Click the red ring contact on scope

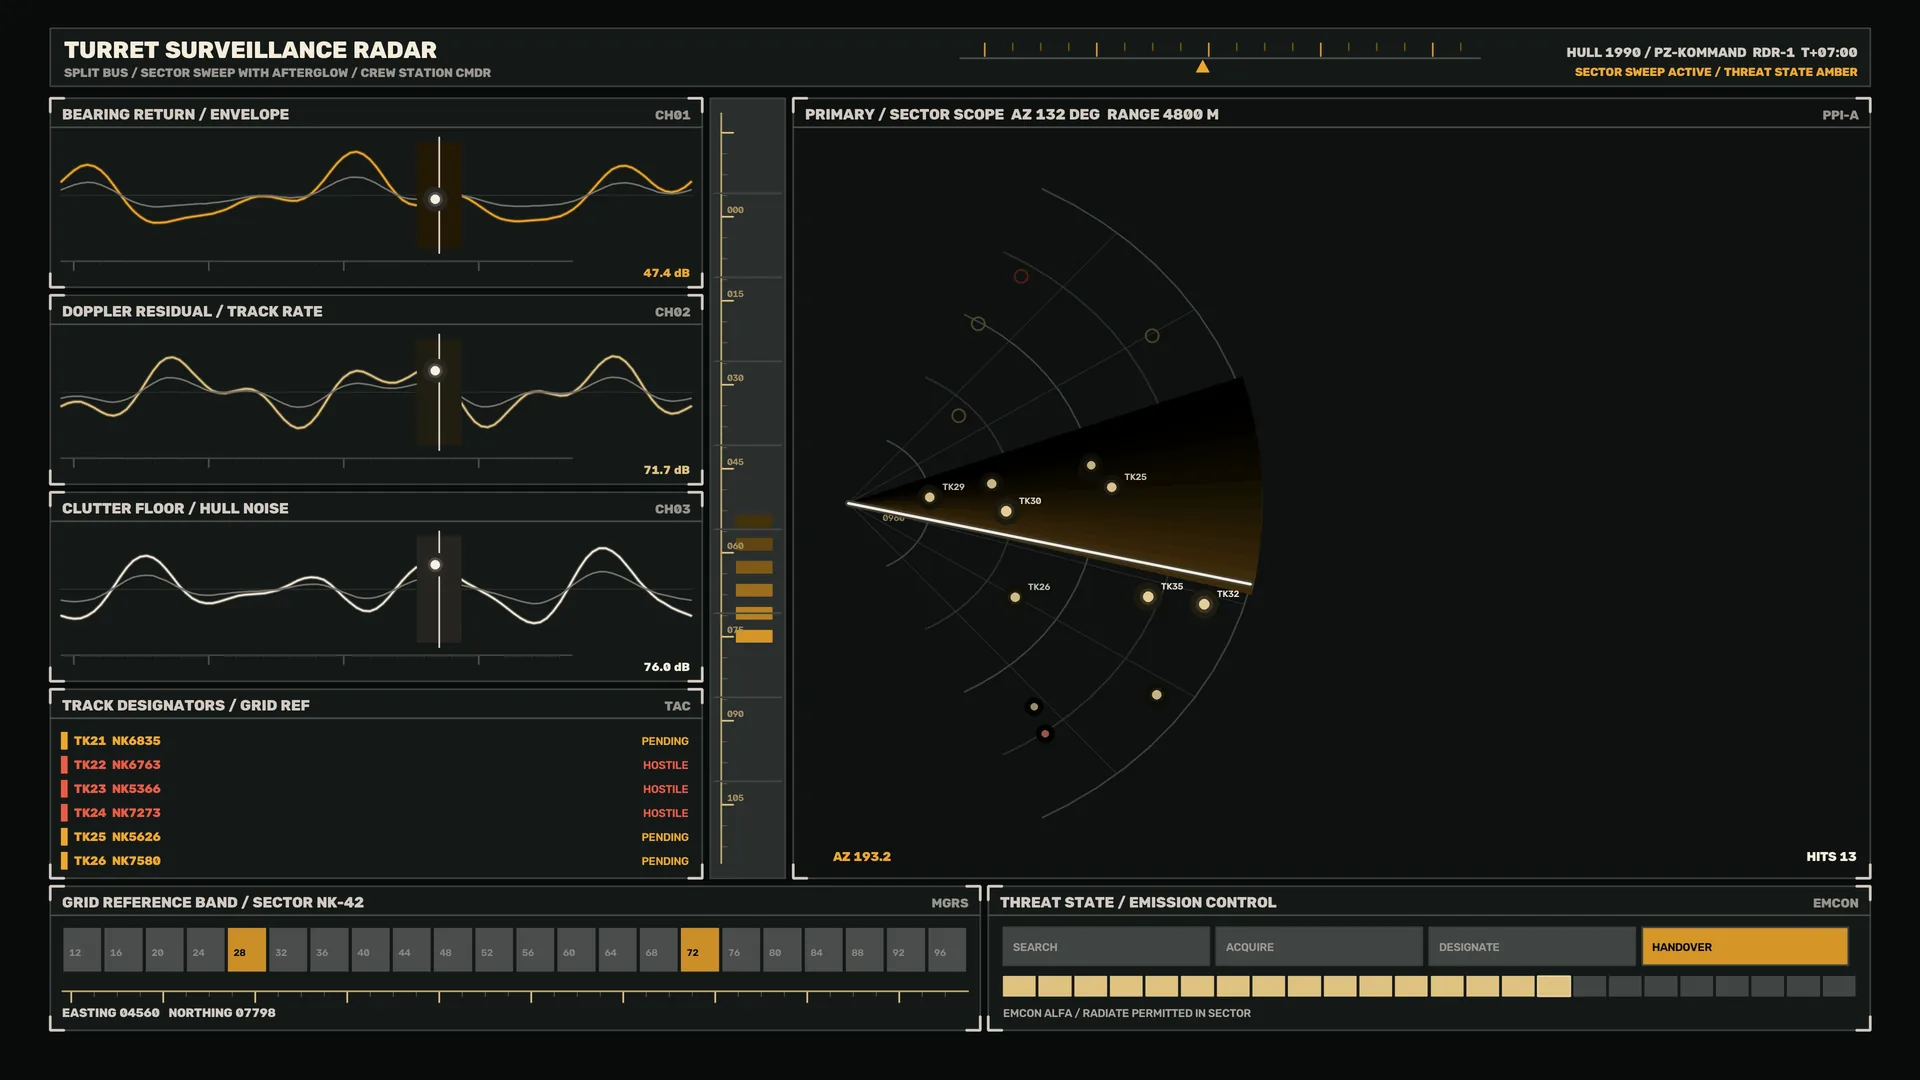(1021, 276)
